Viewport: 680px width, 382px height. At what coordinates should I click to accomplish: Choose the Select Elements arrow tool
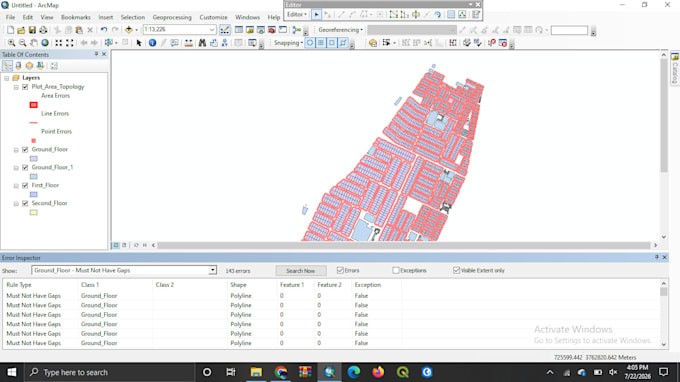[139, 43]
